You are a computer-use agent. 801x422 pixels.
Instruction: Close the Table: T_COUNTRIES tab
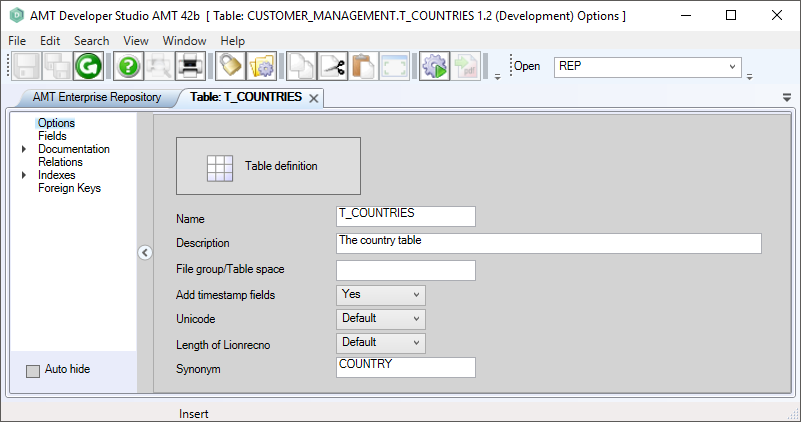314,98
